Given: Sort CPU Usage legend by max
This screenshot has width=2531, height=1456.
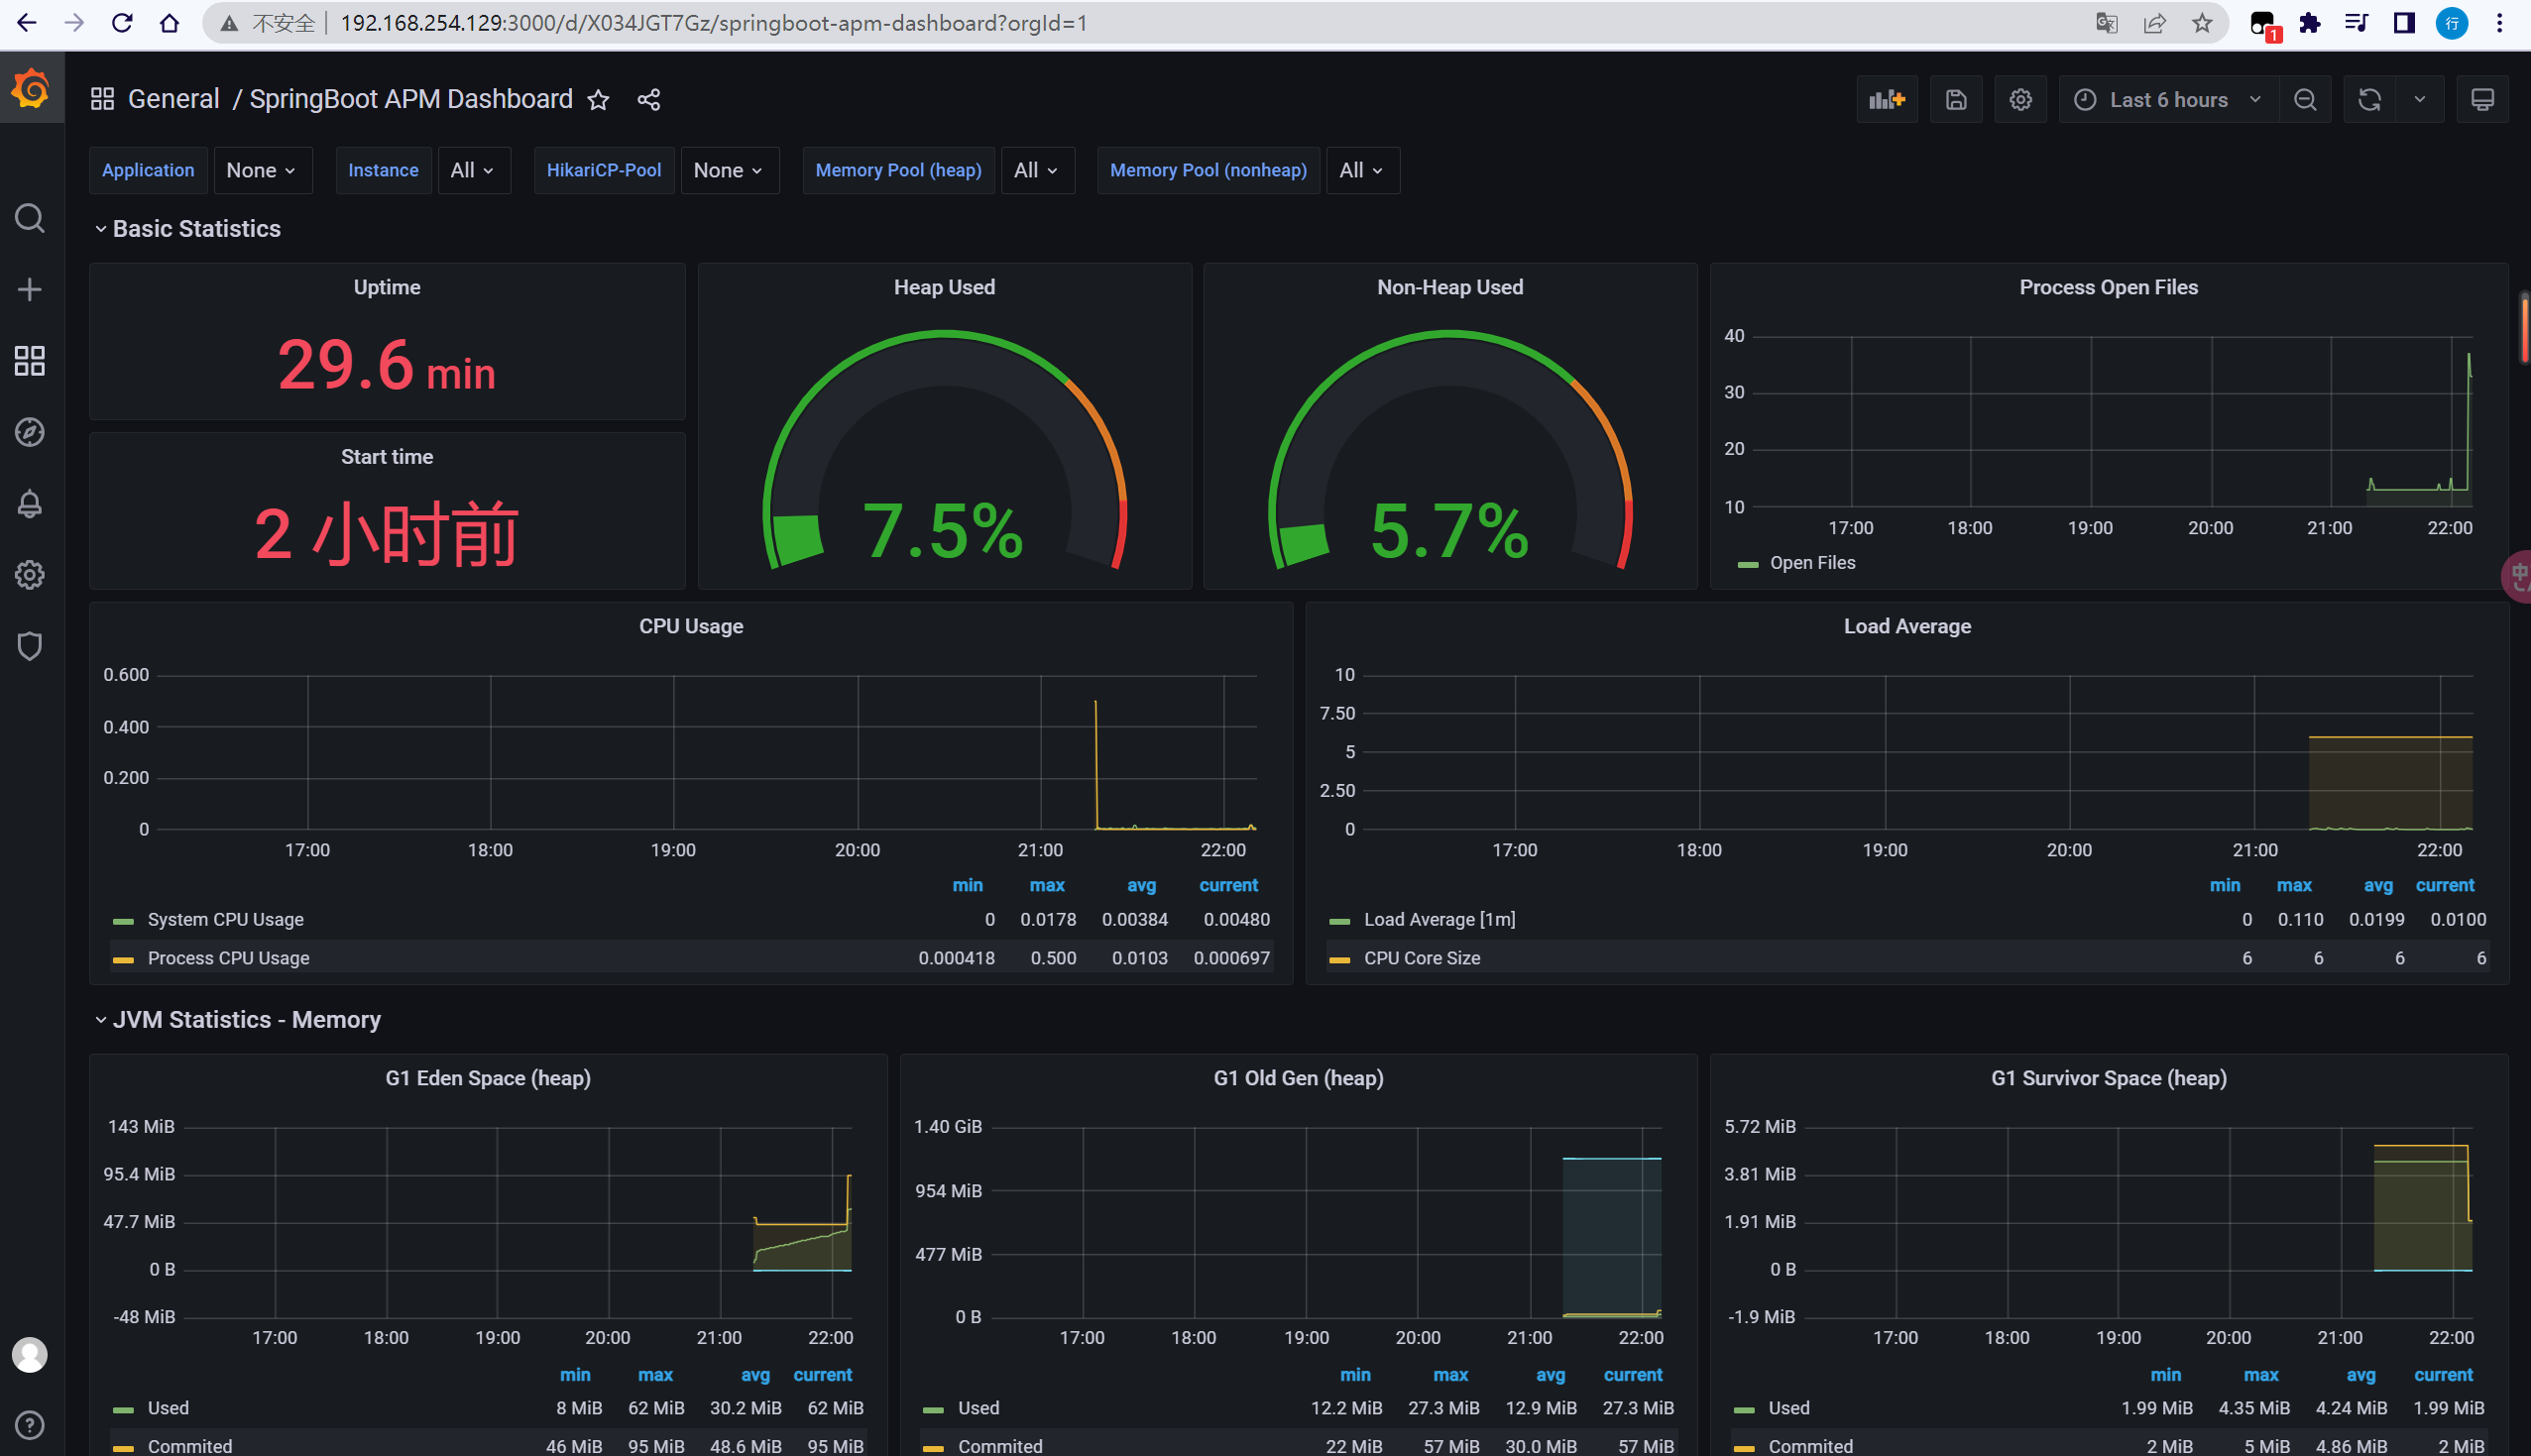Looking at the screenshot, I should click(1047, 886).
